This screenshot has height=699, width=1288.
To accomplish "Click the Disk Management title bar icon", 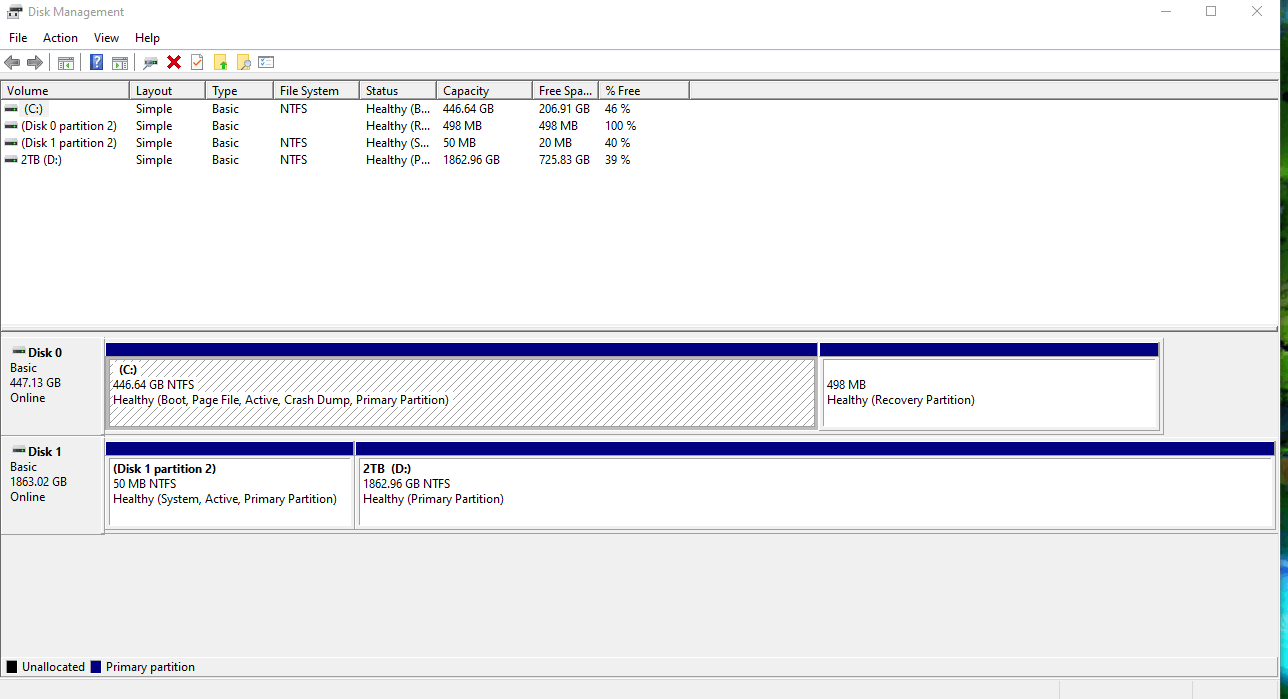I will 14,12.
